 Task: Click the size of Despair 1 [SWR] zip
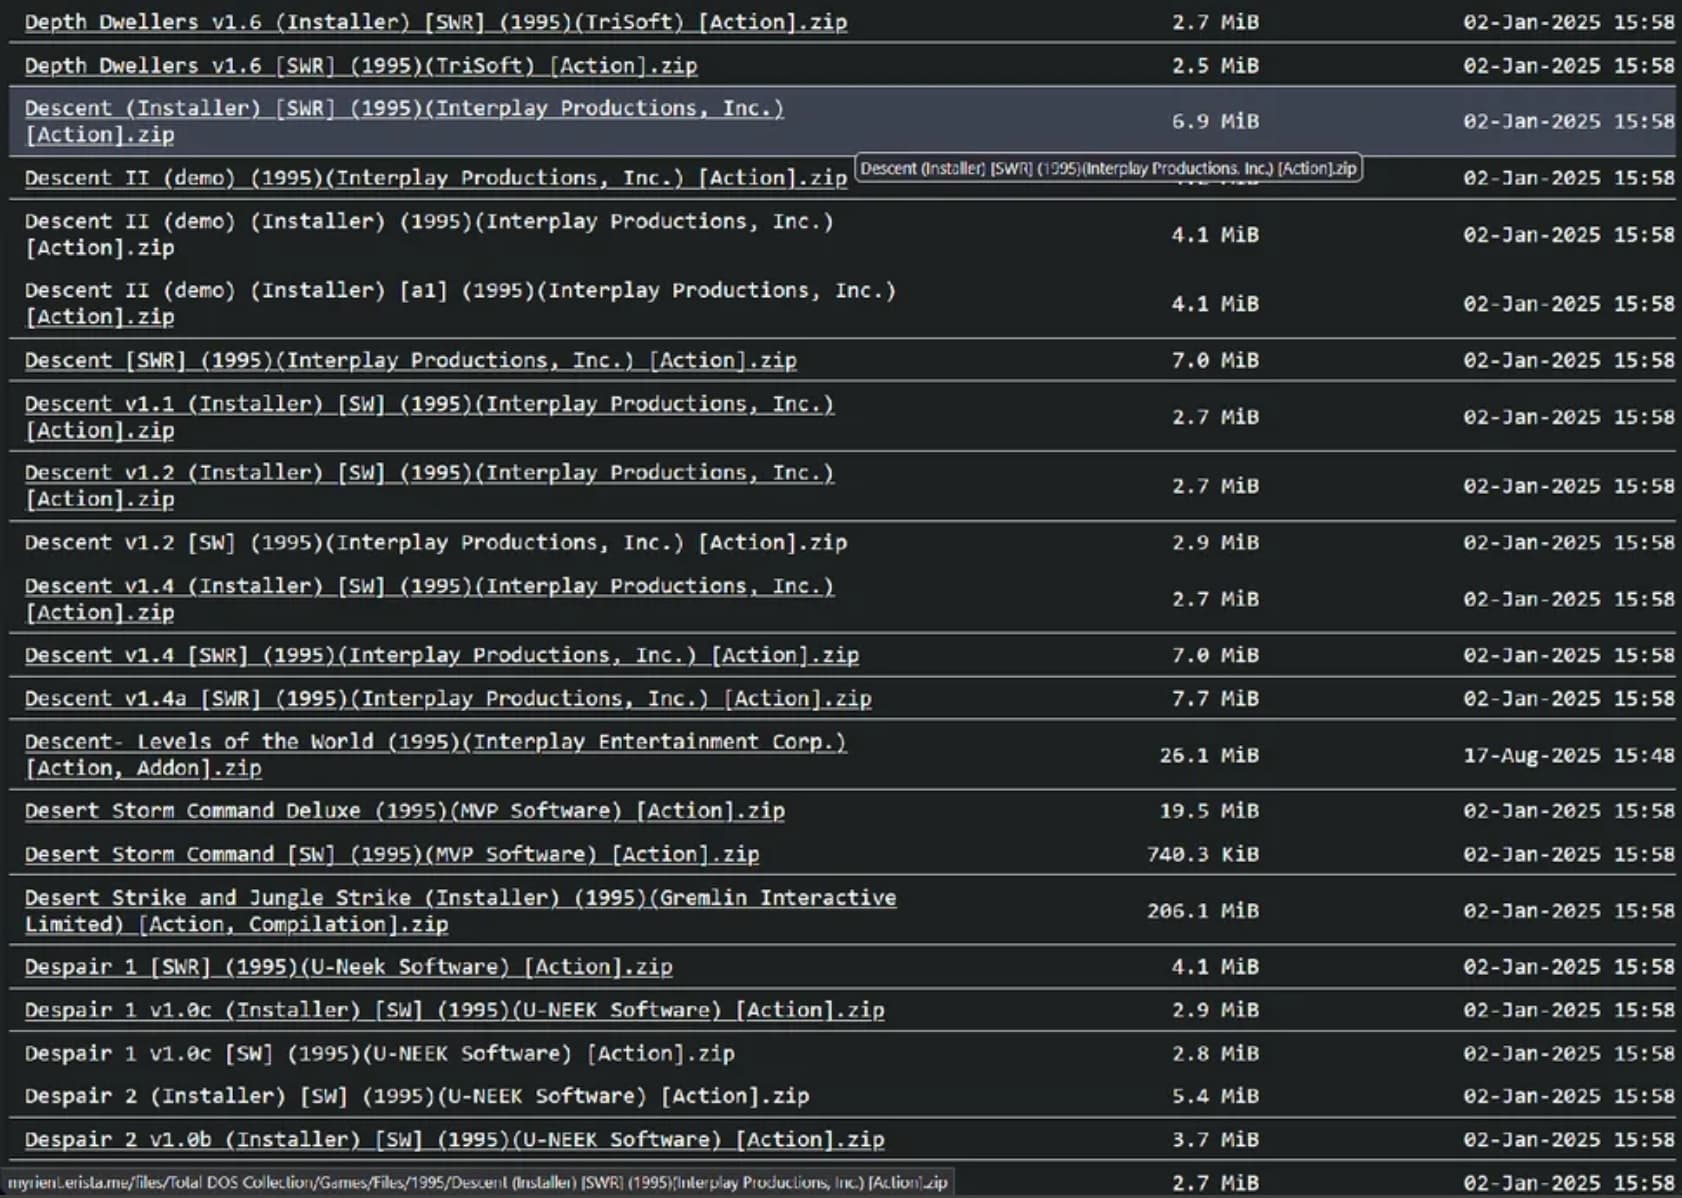pos(1215,967)
